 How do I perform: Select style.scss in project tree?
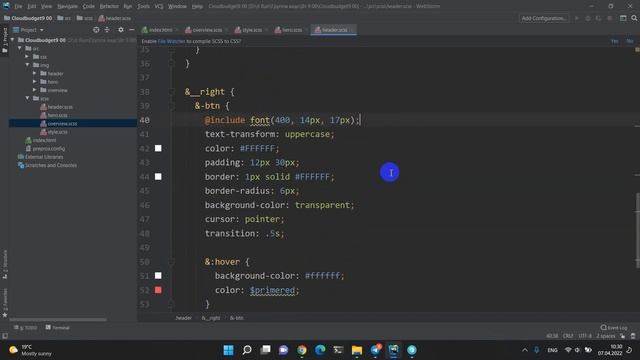(x=58, y=132)
